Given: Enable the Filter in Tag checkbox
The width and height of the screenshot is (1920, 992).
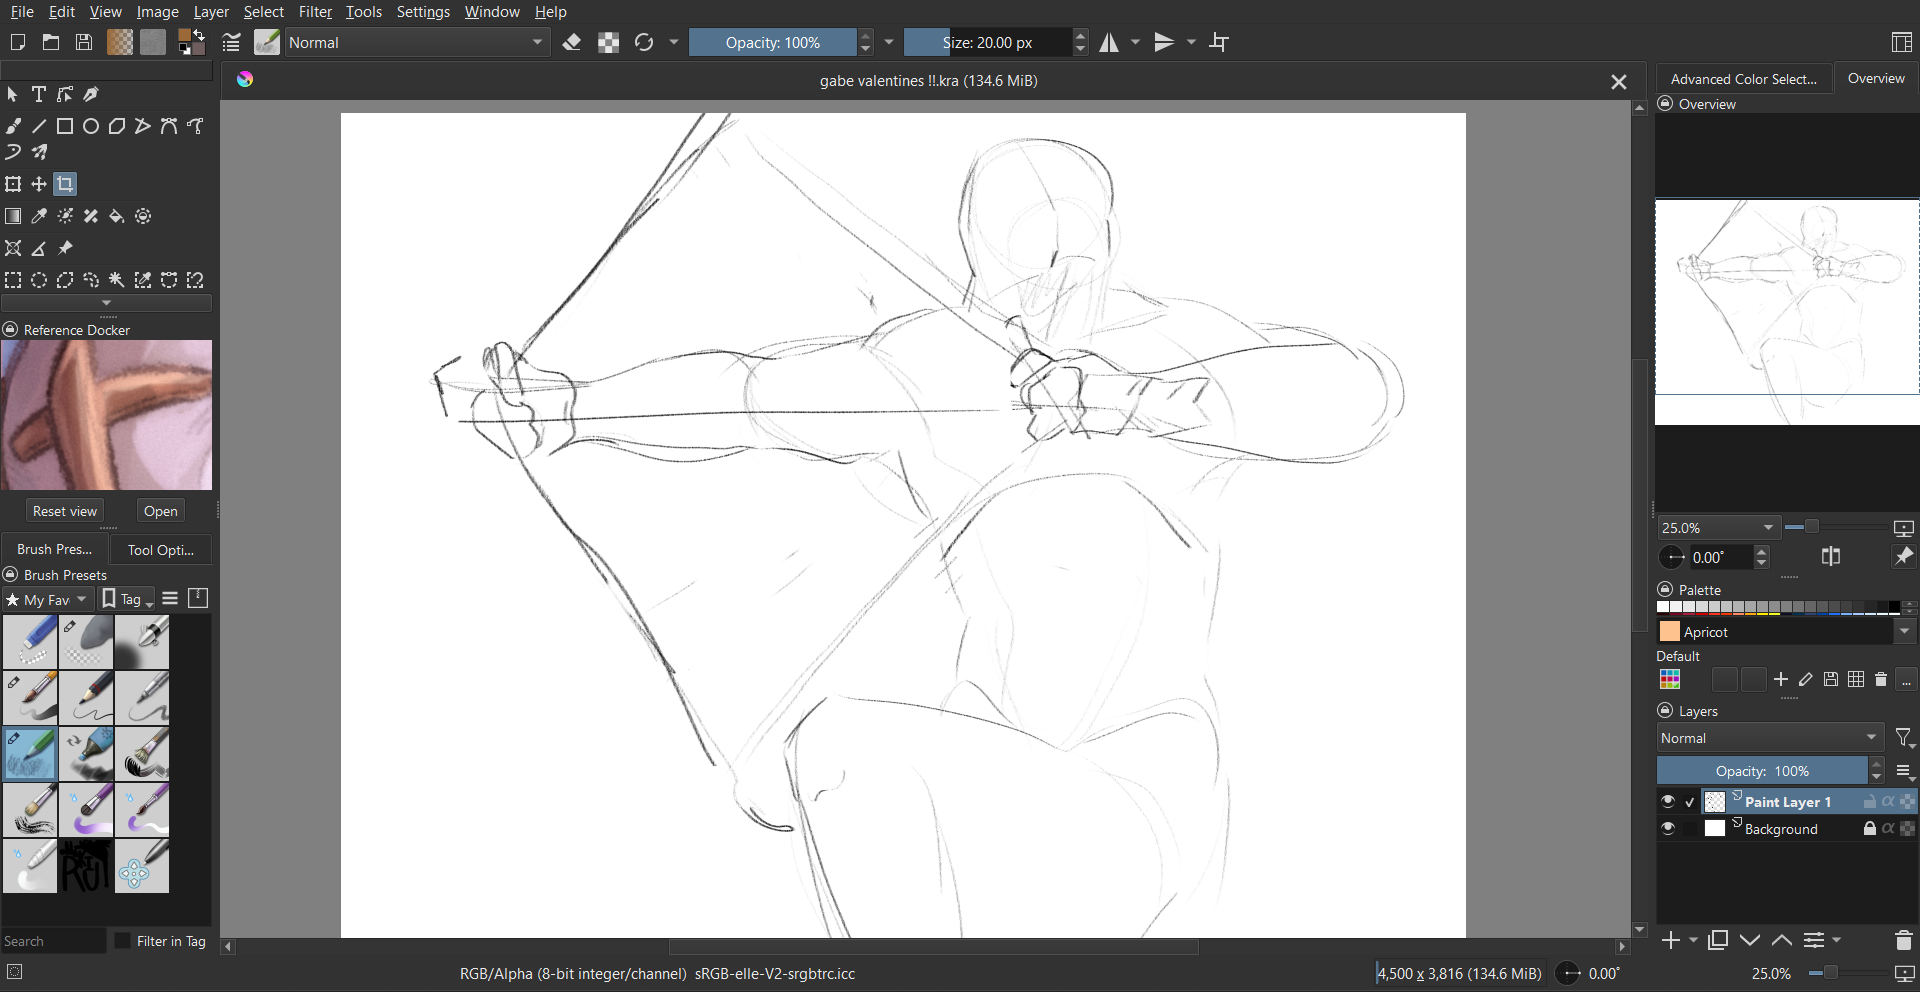Looking at the screenshot, I should pos(123,941).
